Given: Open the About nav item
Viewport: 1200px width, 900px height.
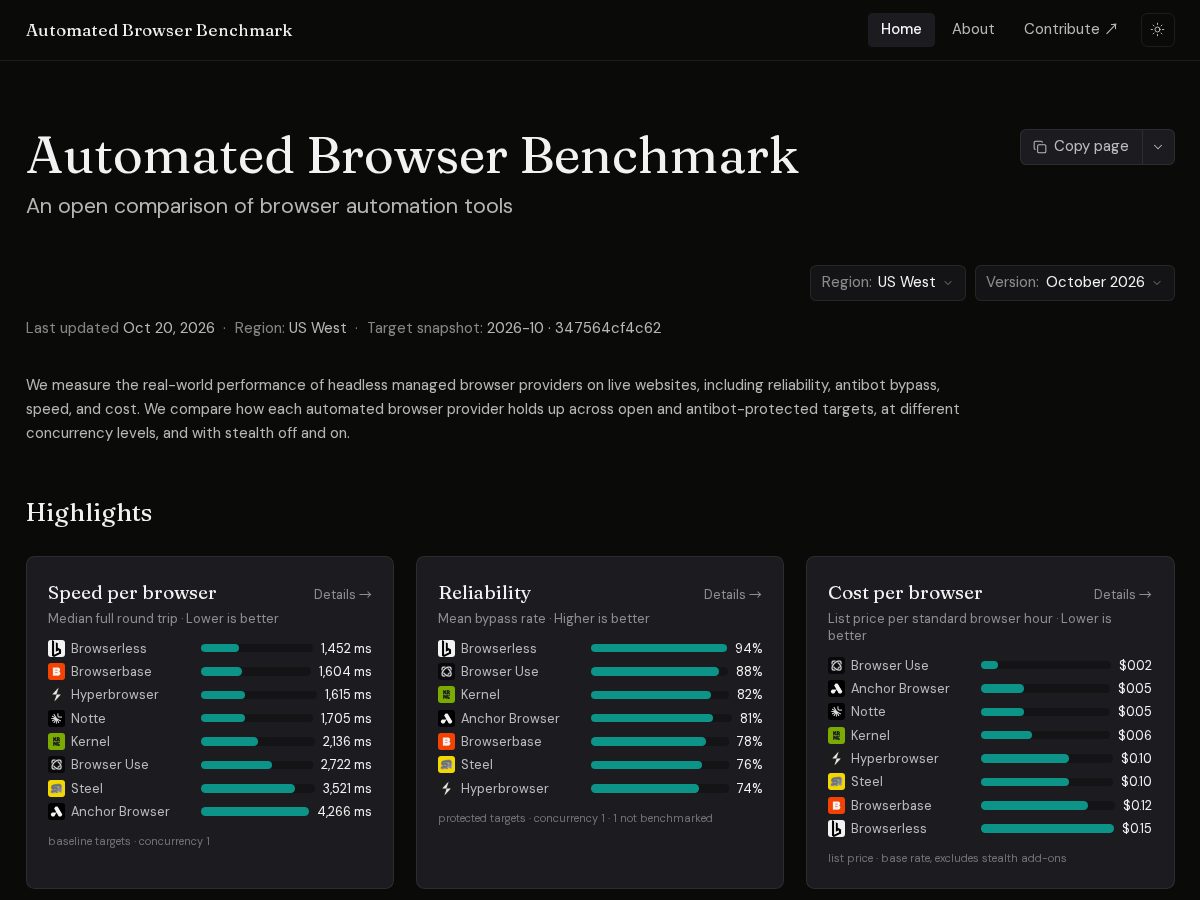Looking at the screenshot, I should pos(973,30).
